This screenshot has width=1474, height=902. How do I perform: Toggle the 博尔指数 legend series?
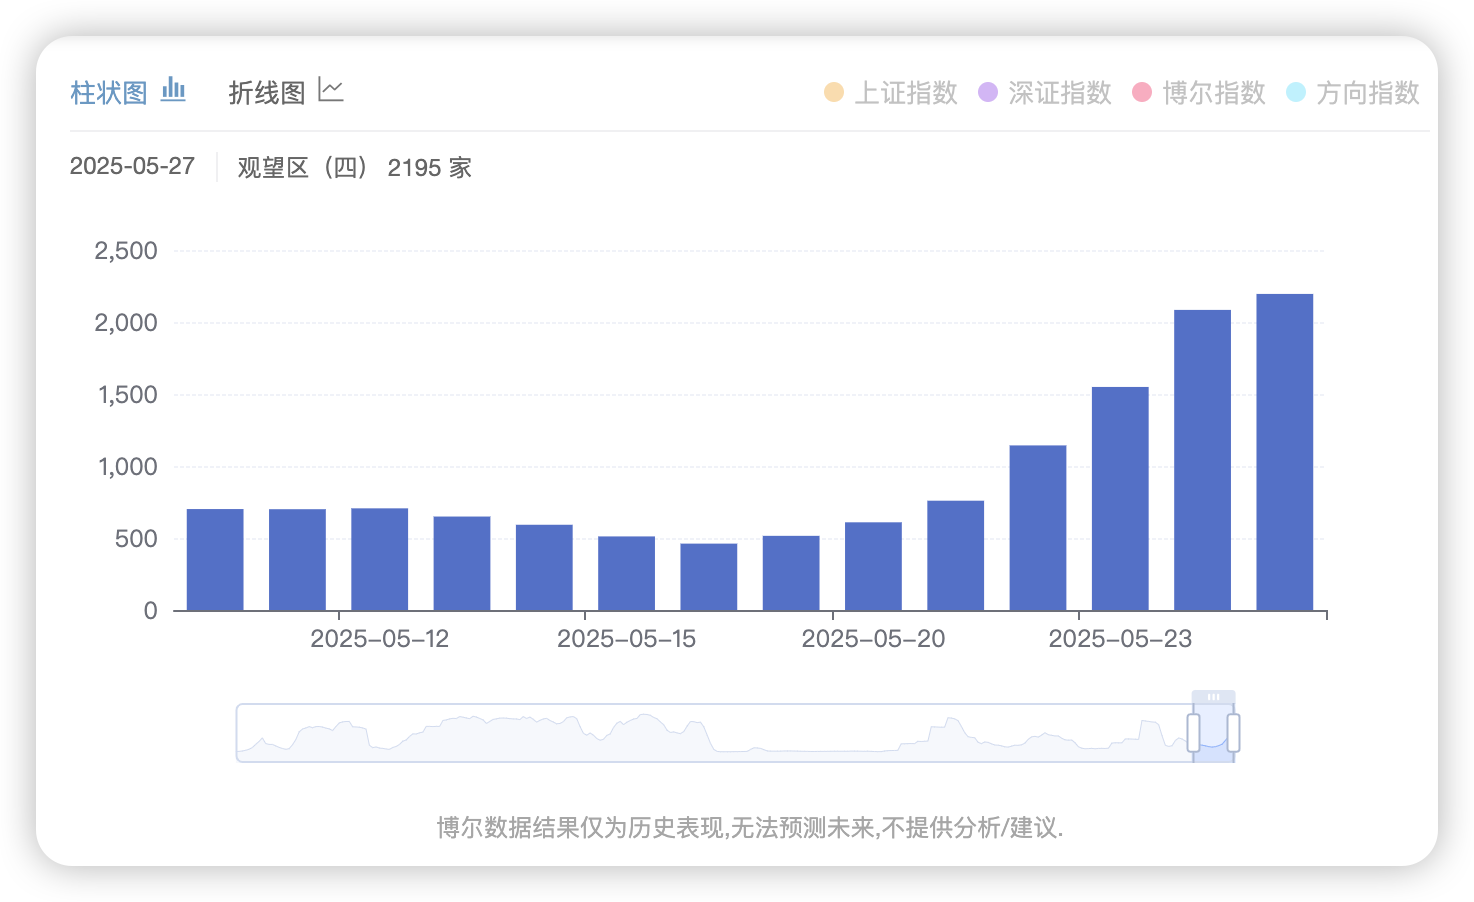pos(1213,93)
